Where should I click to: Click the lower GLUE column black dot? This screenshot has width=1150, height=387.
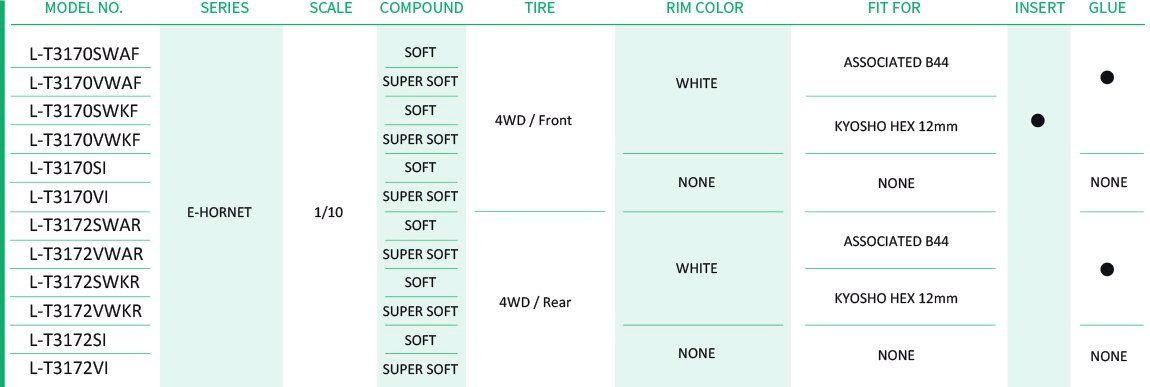1107,270
